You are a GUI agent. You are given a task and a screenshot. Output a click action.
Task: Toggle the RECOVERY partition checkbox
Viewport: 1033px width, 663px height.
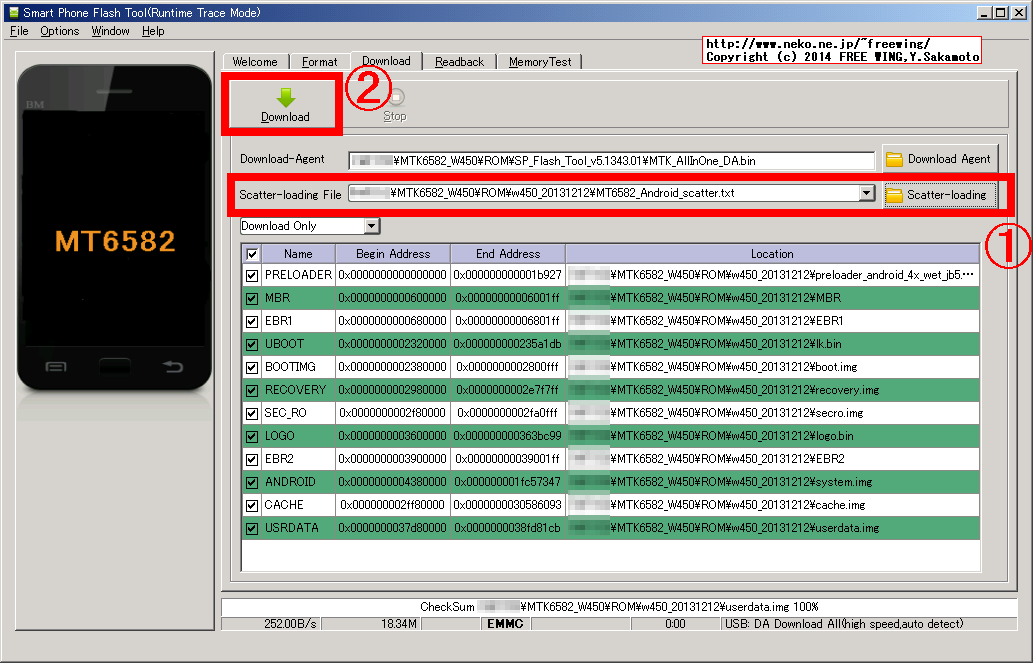pyautogui.click(x=252, y=390)
